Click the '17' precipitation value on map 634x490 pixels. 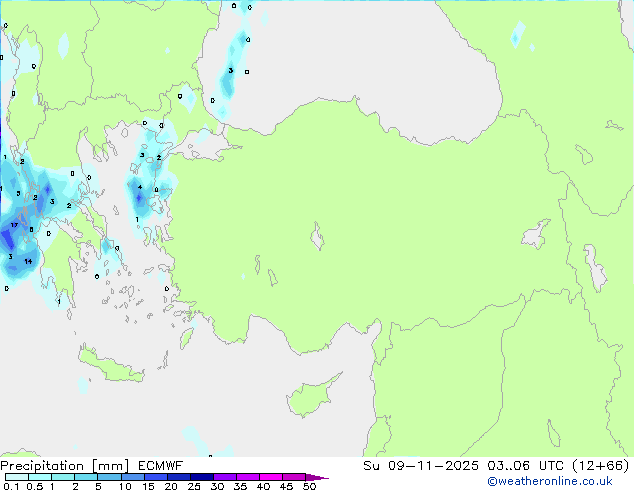15,225
